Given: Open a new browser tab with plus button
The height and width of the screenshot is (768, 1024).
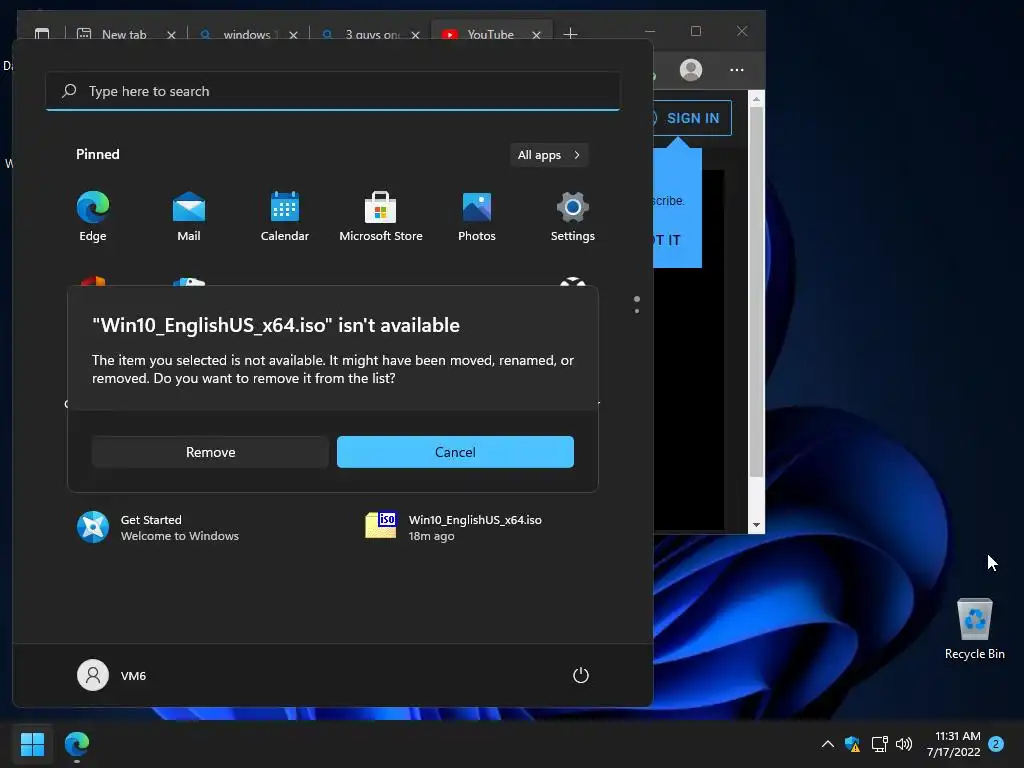Looking at the screenshot, I should [570, 33].
